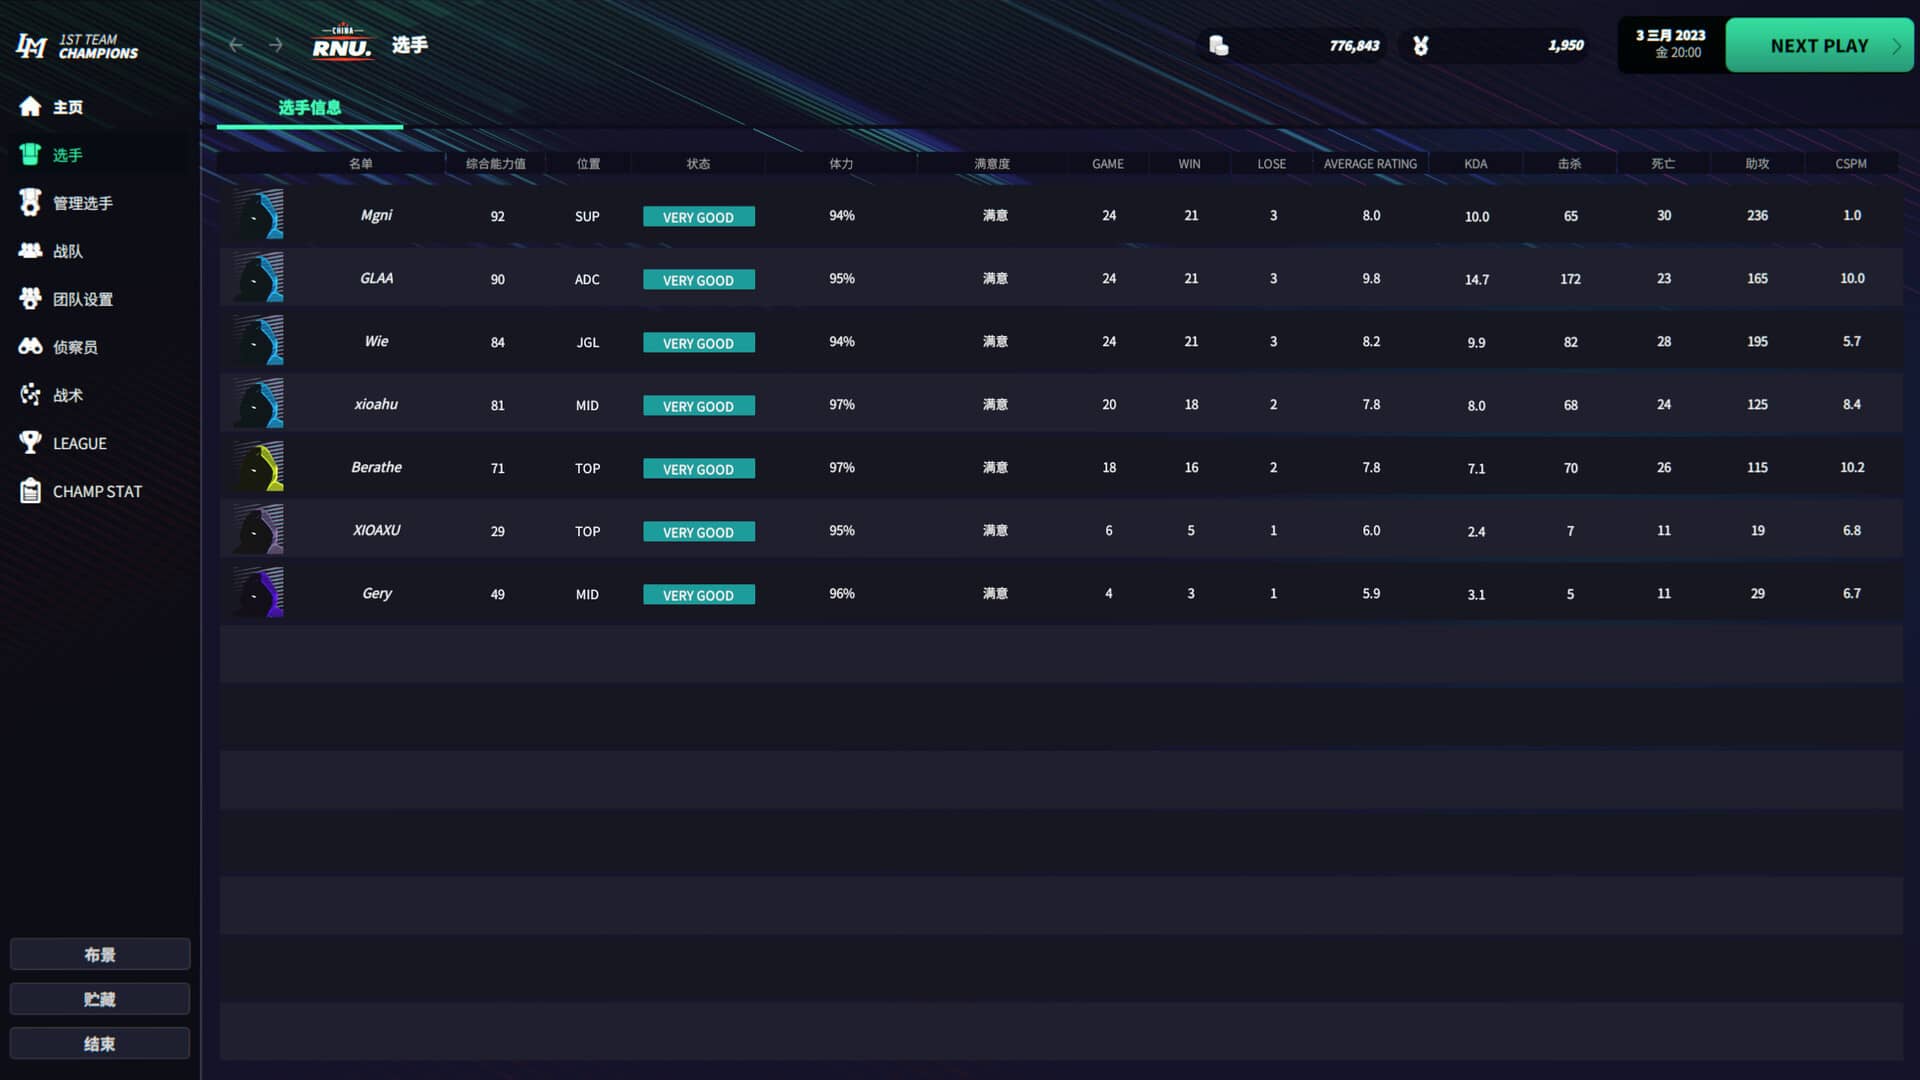Click the currency/coins icon in top bar
The image size is (1920, 1080).
1217,45
